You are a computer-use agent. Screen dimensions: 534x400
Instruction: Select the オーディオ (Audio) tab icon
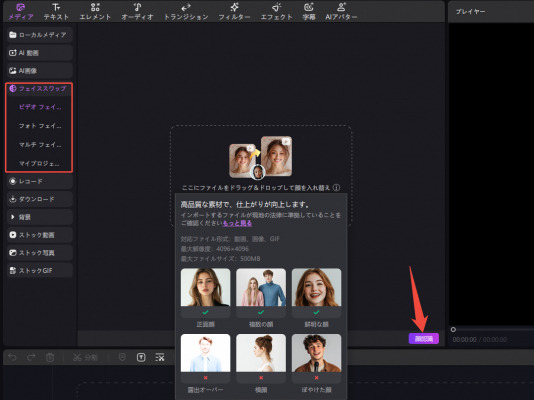[137, 7]
